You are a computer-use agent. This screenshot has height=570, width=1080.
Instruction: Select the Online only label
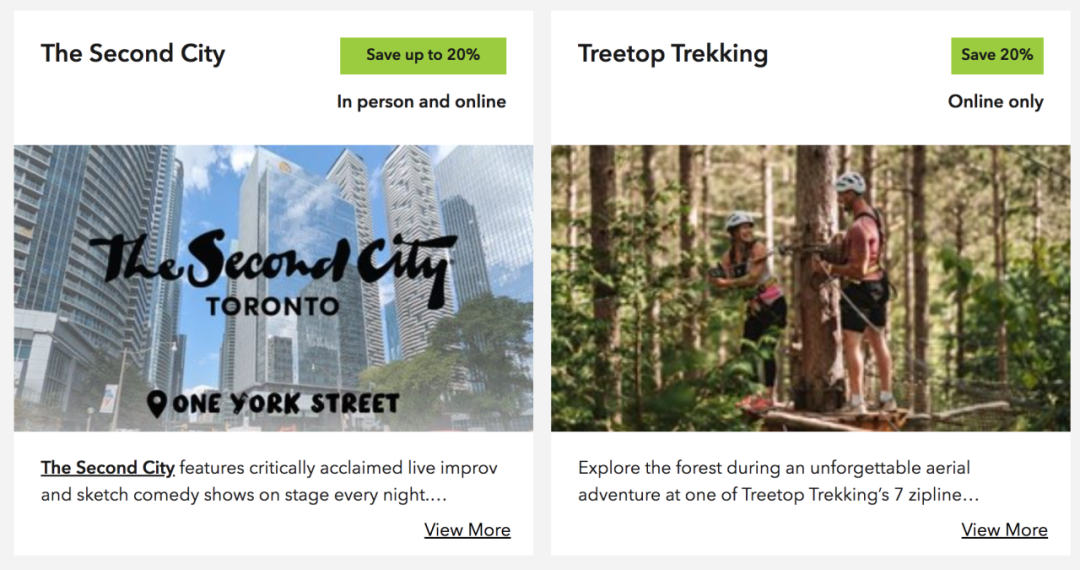click(x=995, y=102)
